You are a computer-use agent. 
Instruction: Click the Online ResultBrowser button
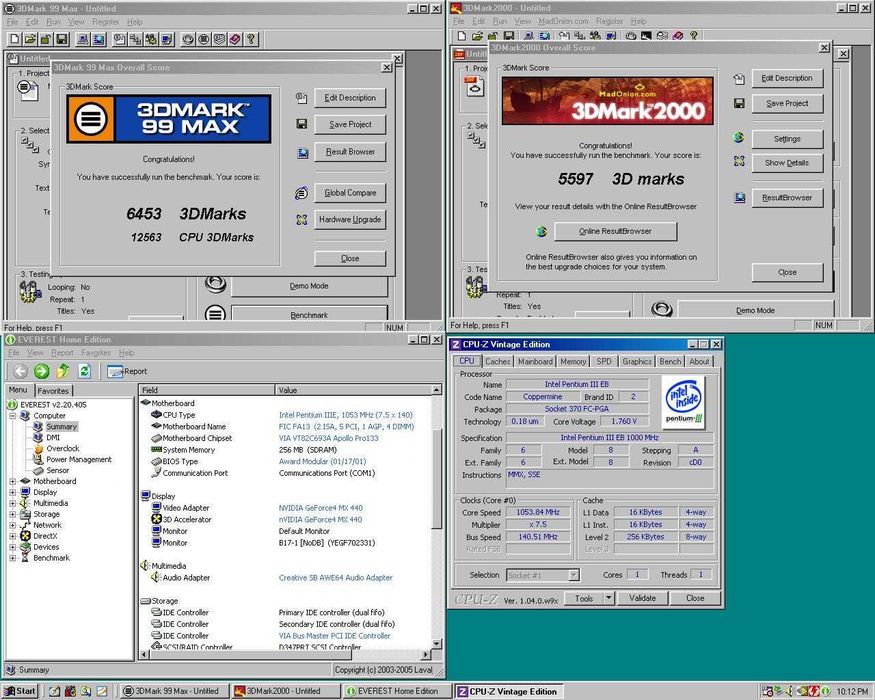coord(616,231)
